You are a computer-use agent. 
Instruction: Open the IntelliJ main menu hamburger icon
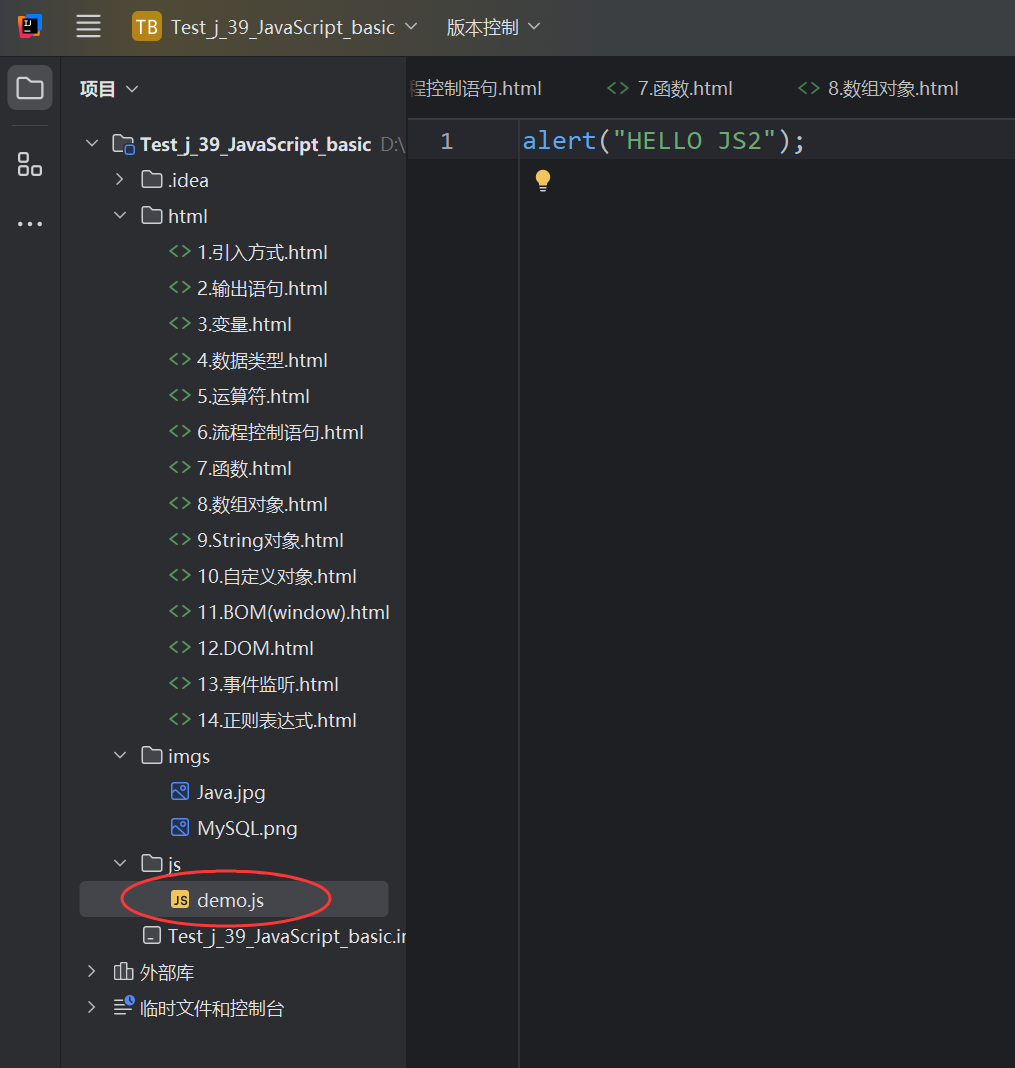(x=88, y=27)
